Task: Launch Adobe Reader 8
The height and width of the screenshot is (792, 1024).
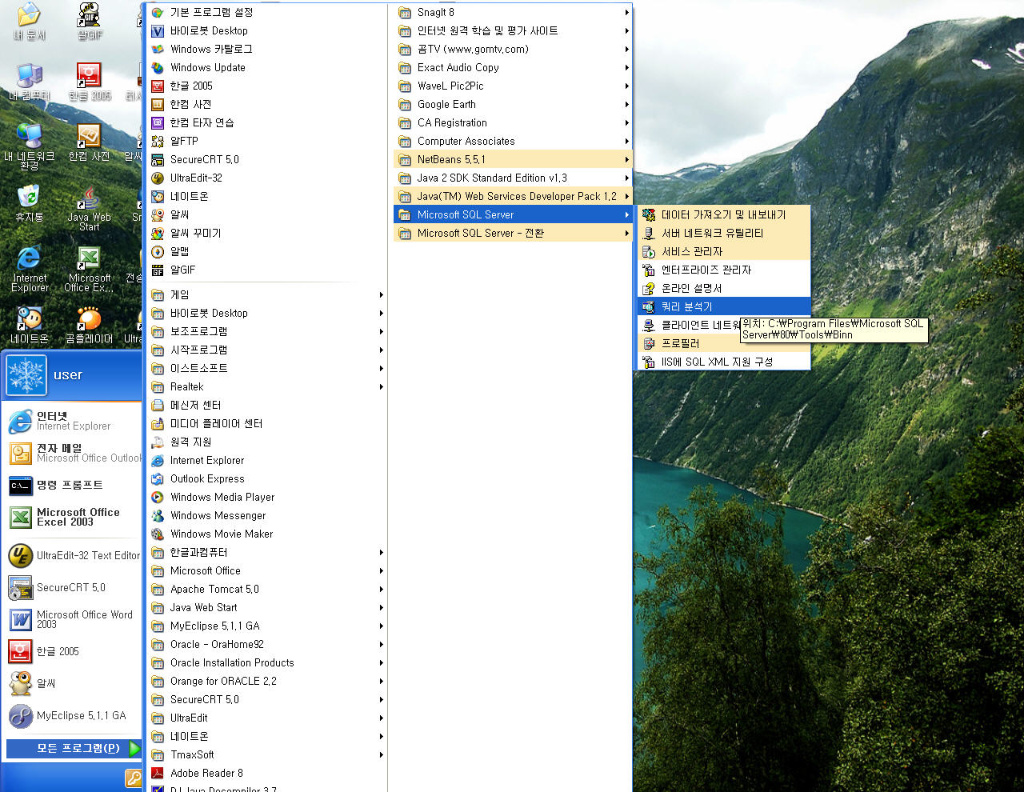Action: pos(266,773)
